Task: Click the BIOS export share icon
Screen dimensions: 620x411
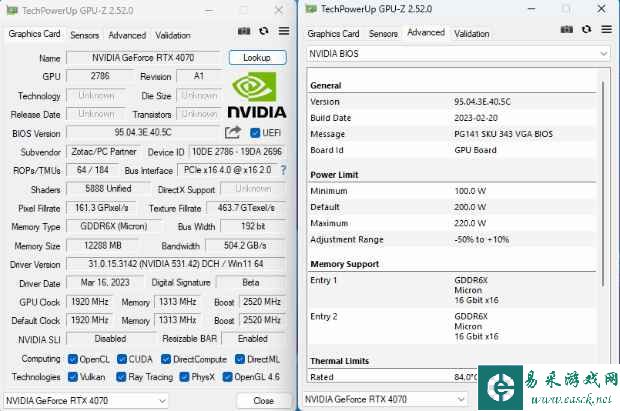Action: click(x=233, y=133)
